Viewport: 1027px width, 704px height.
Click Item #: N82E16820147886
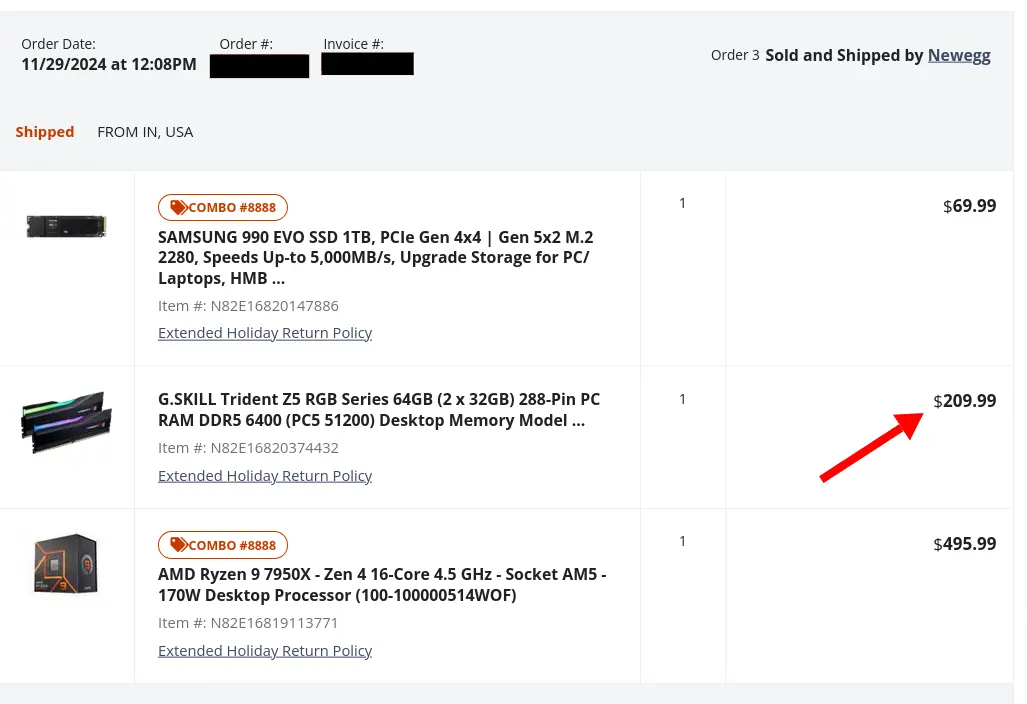pos(248,306)
